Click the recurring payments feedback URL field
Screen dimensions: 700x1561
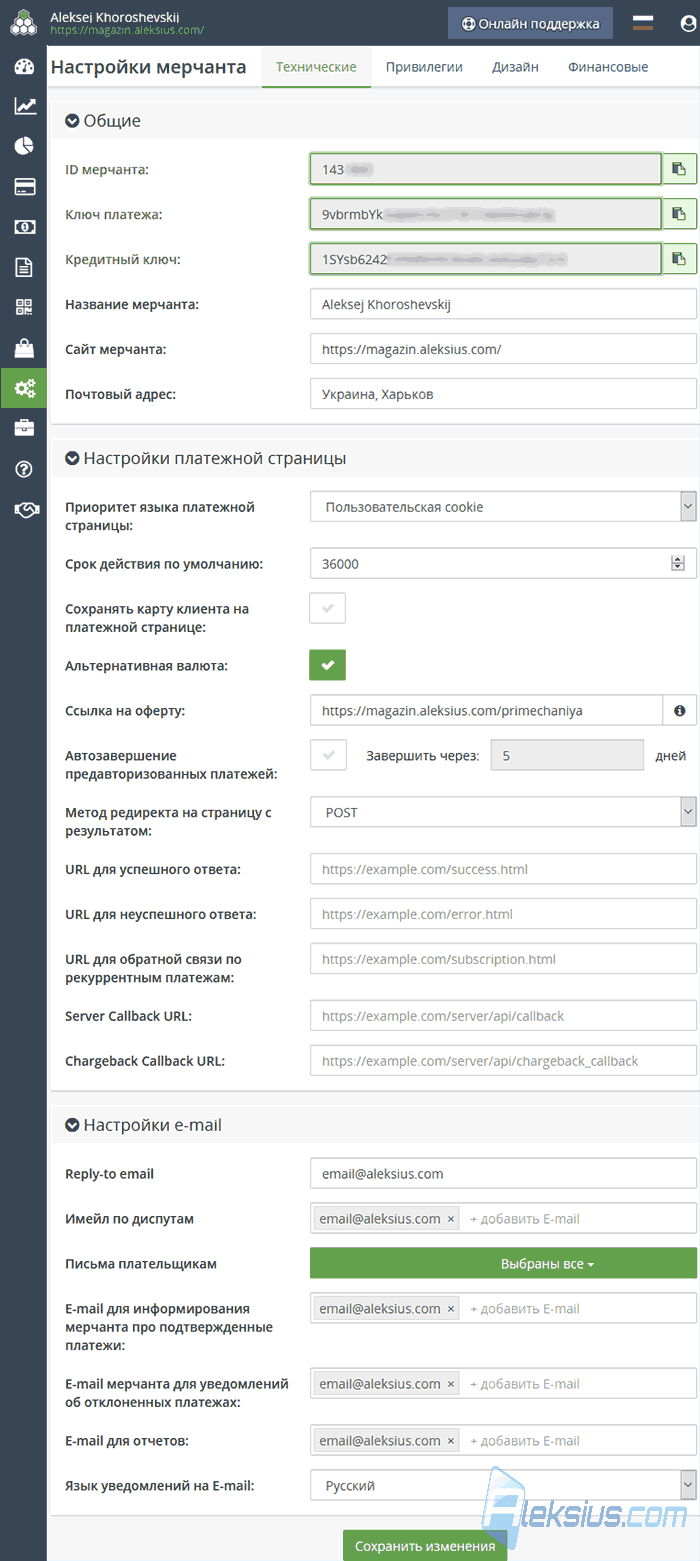[503, 959]
